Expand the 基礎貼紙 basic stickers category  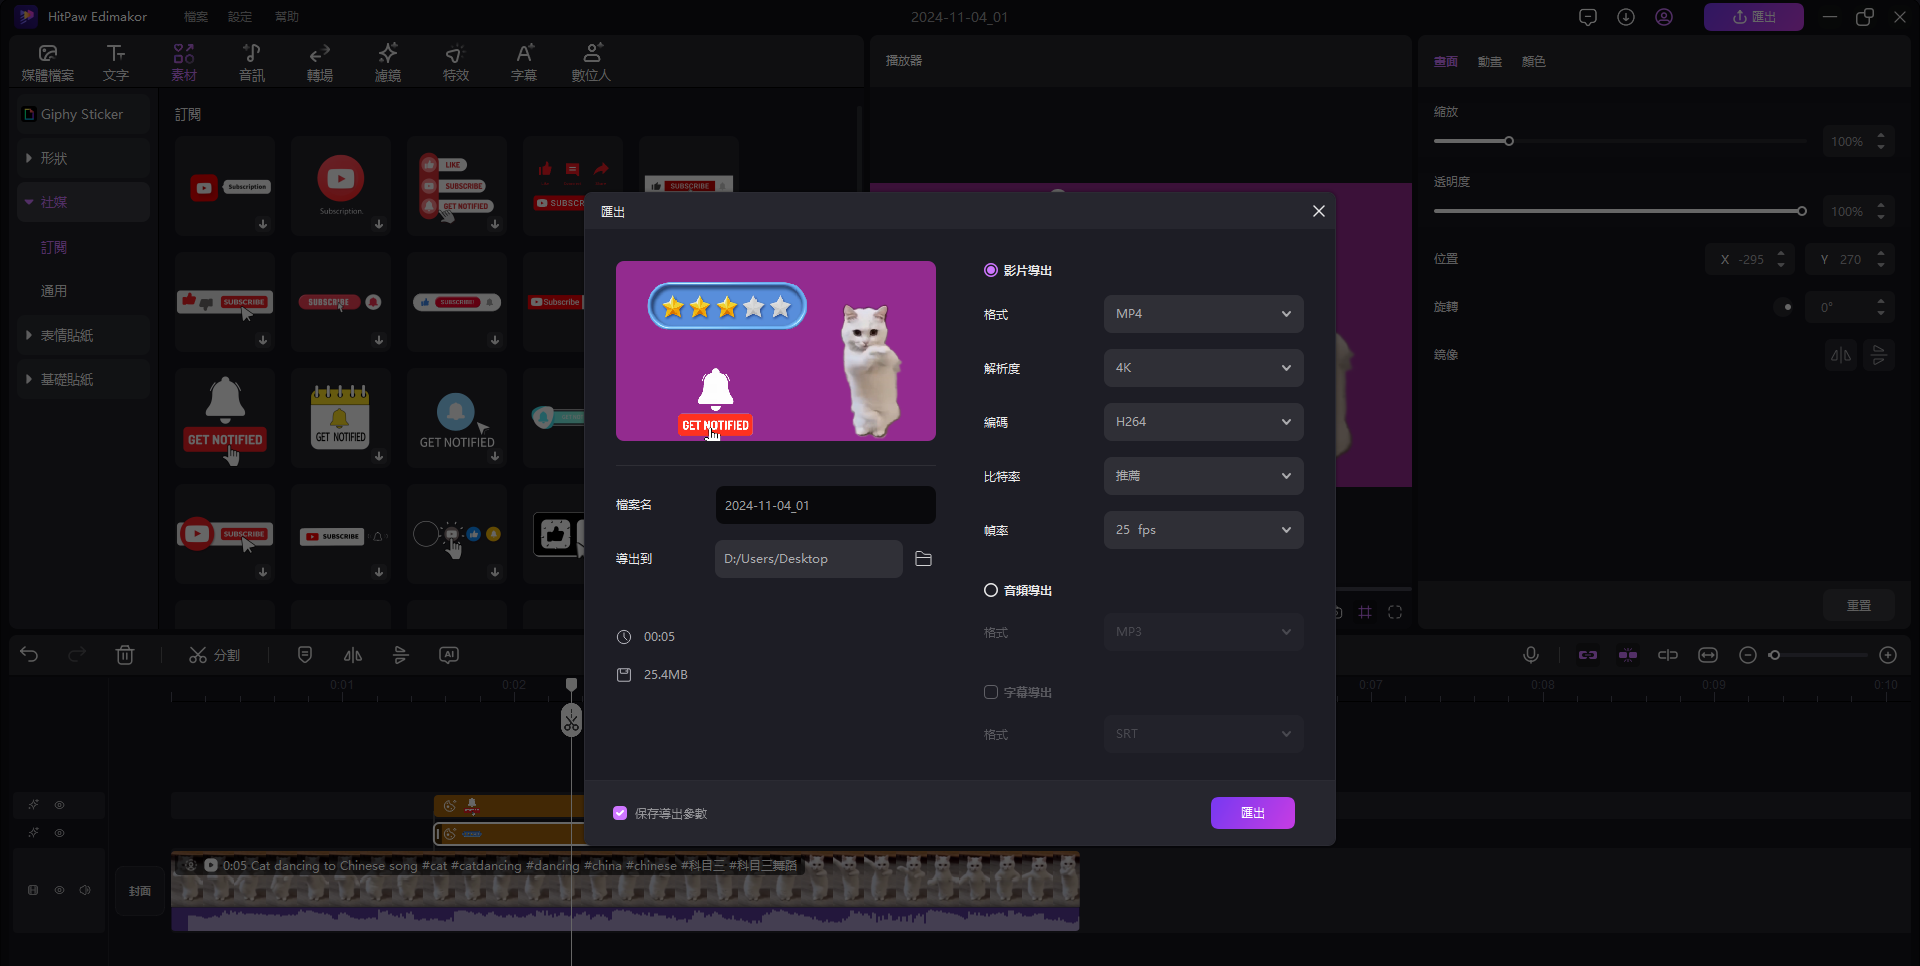[84, 379]
